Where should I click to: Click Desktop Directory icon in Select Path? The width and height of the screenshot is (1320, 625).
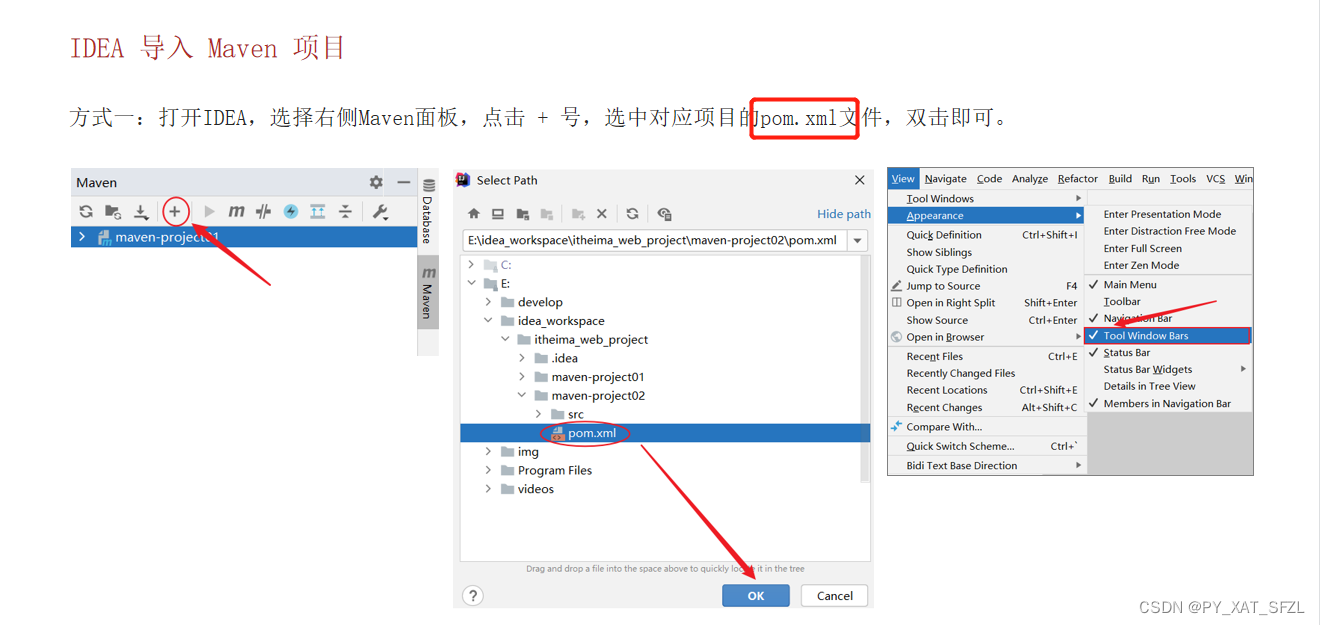click(498, 214)
